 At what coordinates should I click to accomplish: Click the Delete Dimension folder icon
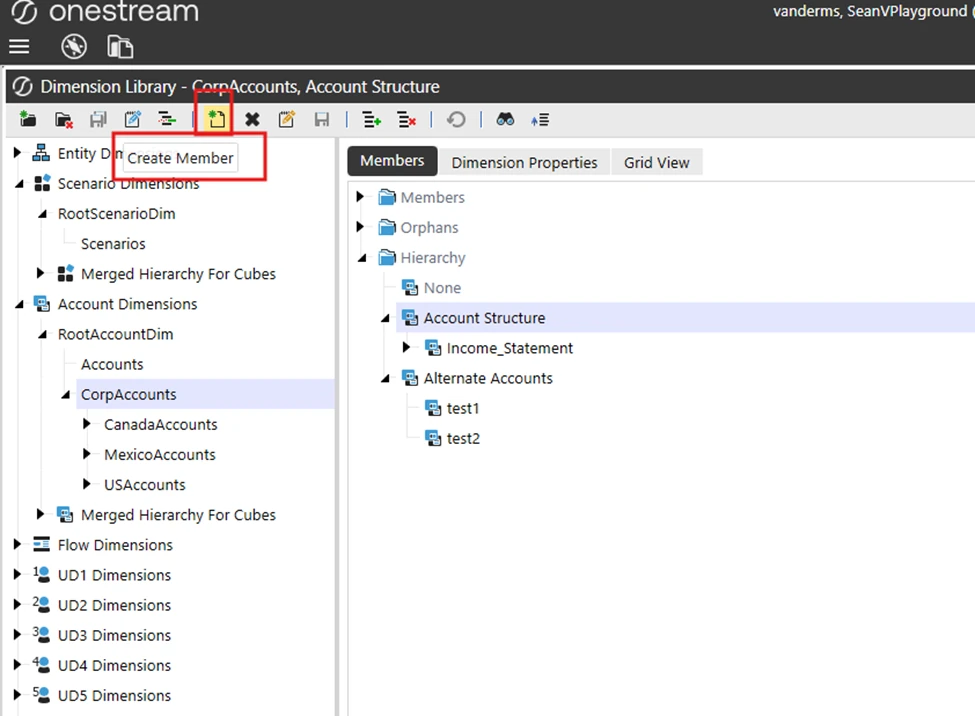[x=63, y=119]
